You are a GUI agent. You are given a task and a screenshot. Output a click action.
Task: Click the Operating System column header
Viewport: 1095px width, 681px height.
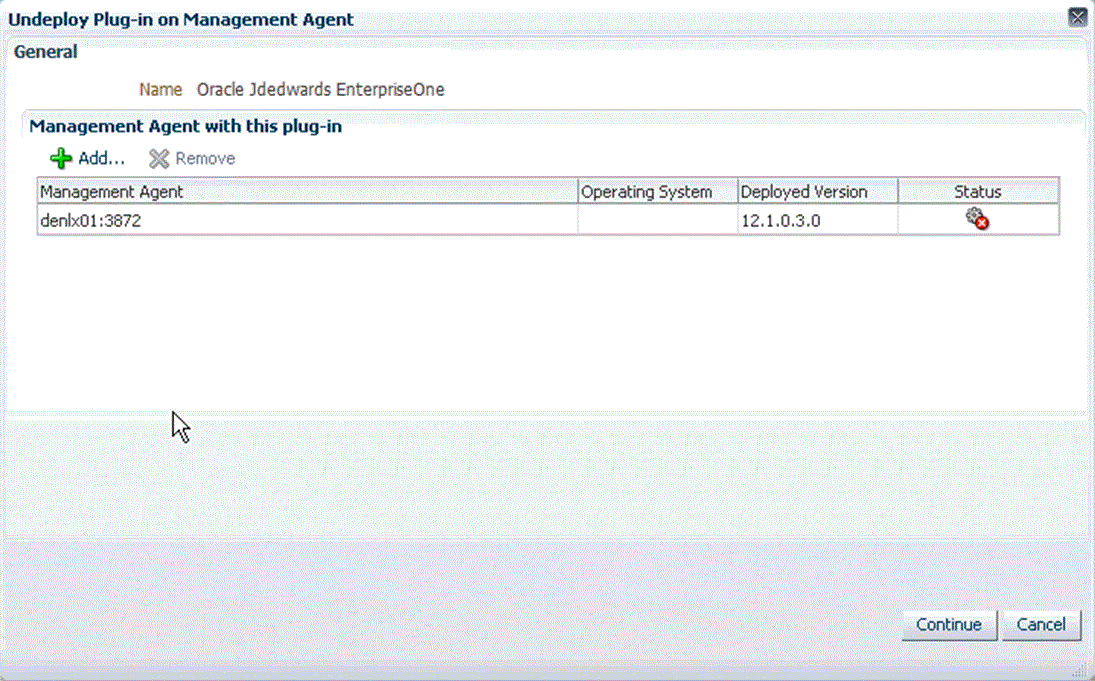(x=658, y=191)
